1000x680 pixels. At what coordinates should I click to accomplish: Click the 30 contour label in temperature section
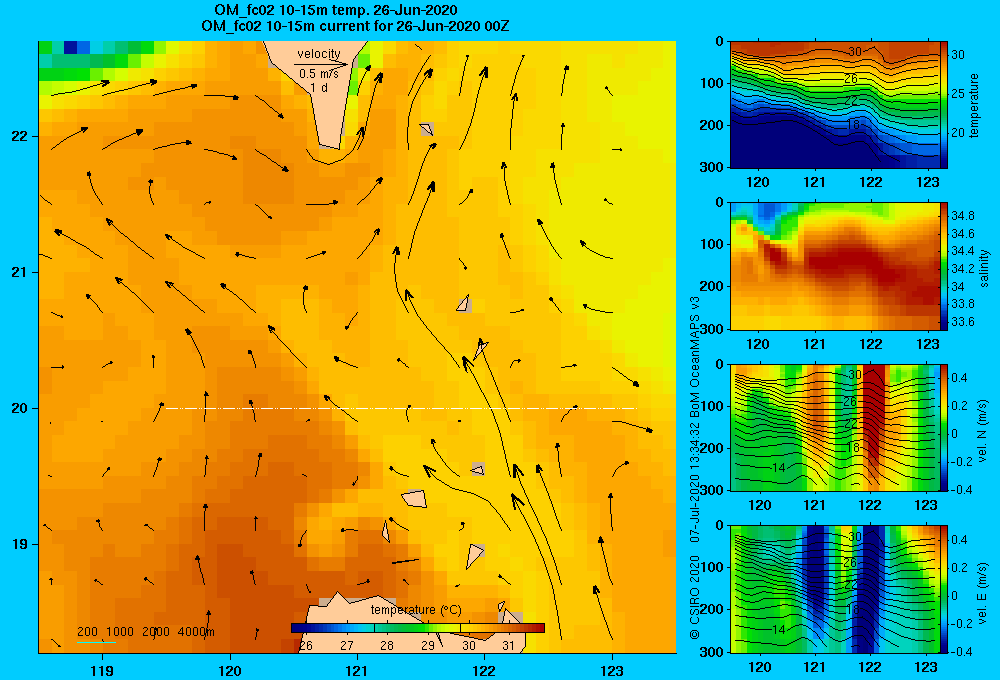[855, 52]
